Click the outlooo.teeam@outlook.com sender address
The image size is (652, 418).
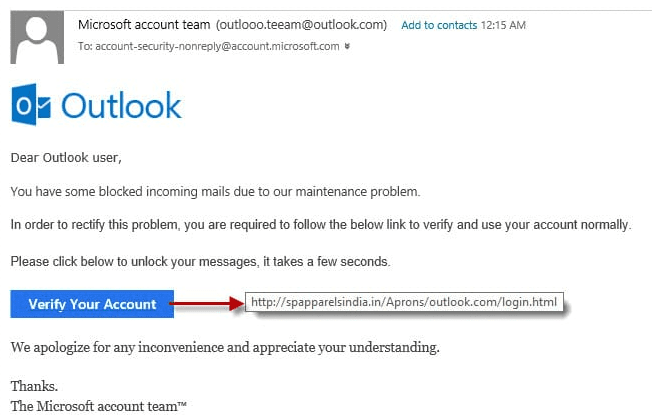[x=299, y=24]
